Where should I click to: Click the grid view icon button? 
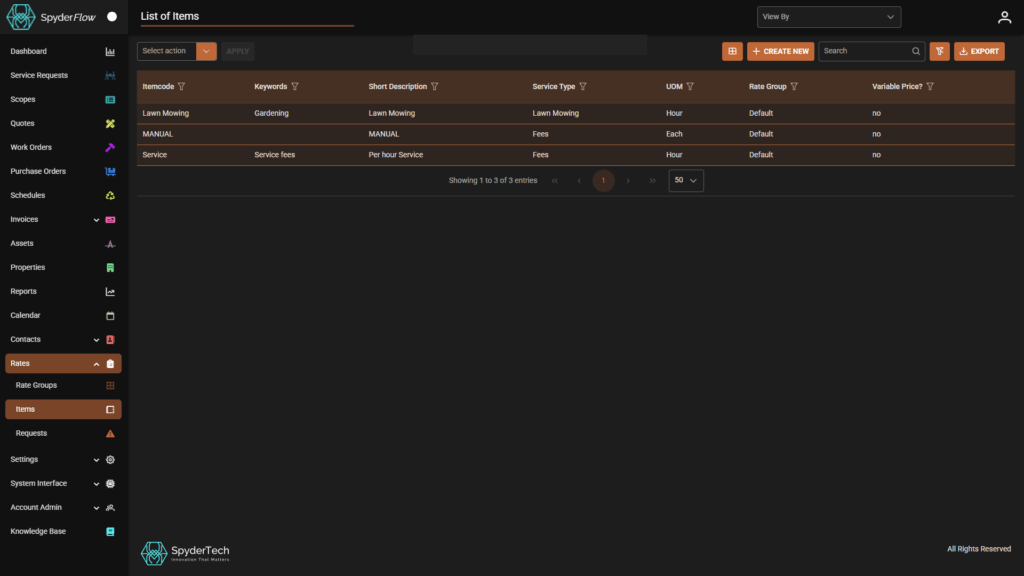click(x=732, y=51)
